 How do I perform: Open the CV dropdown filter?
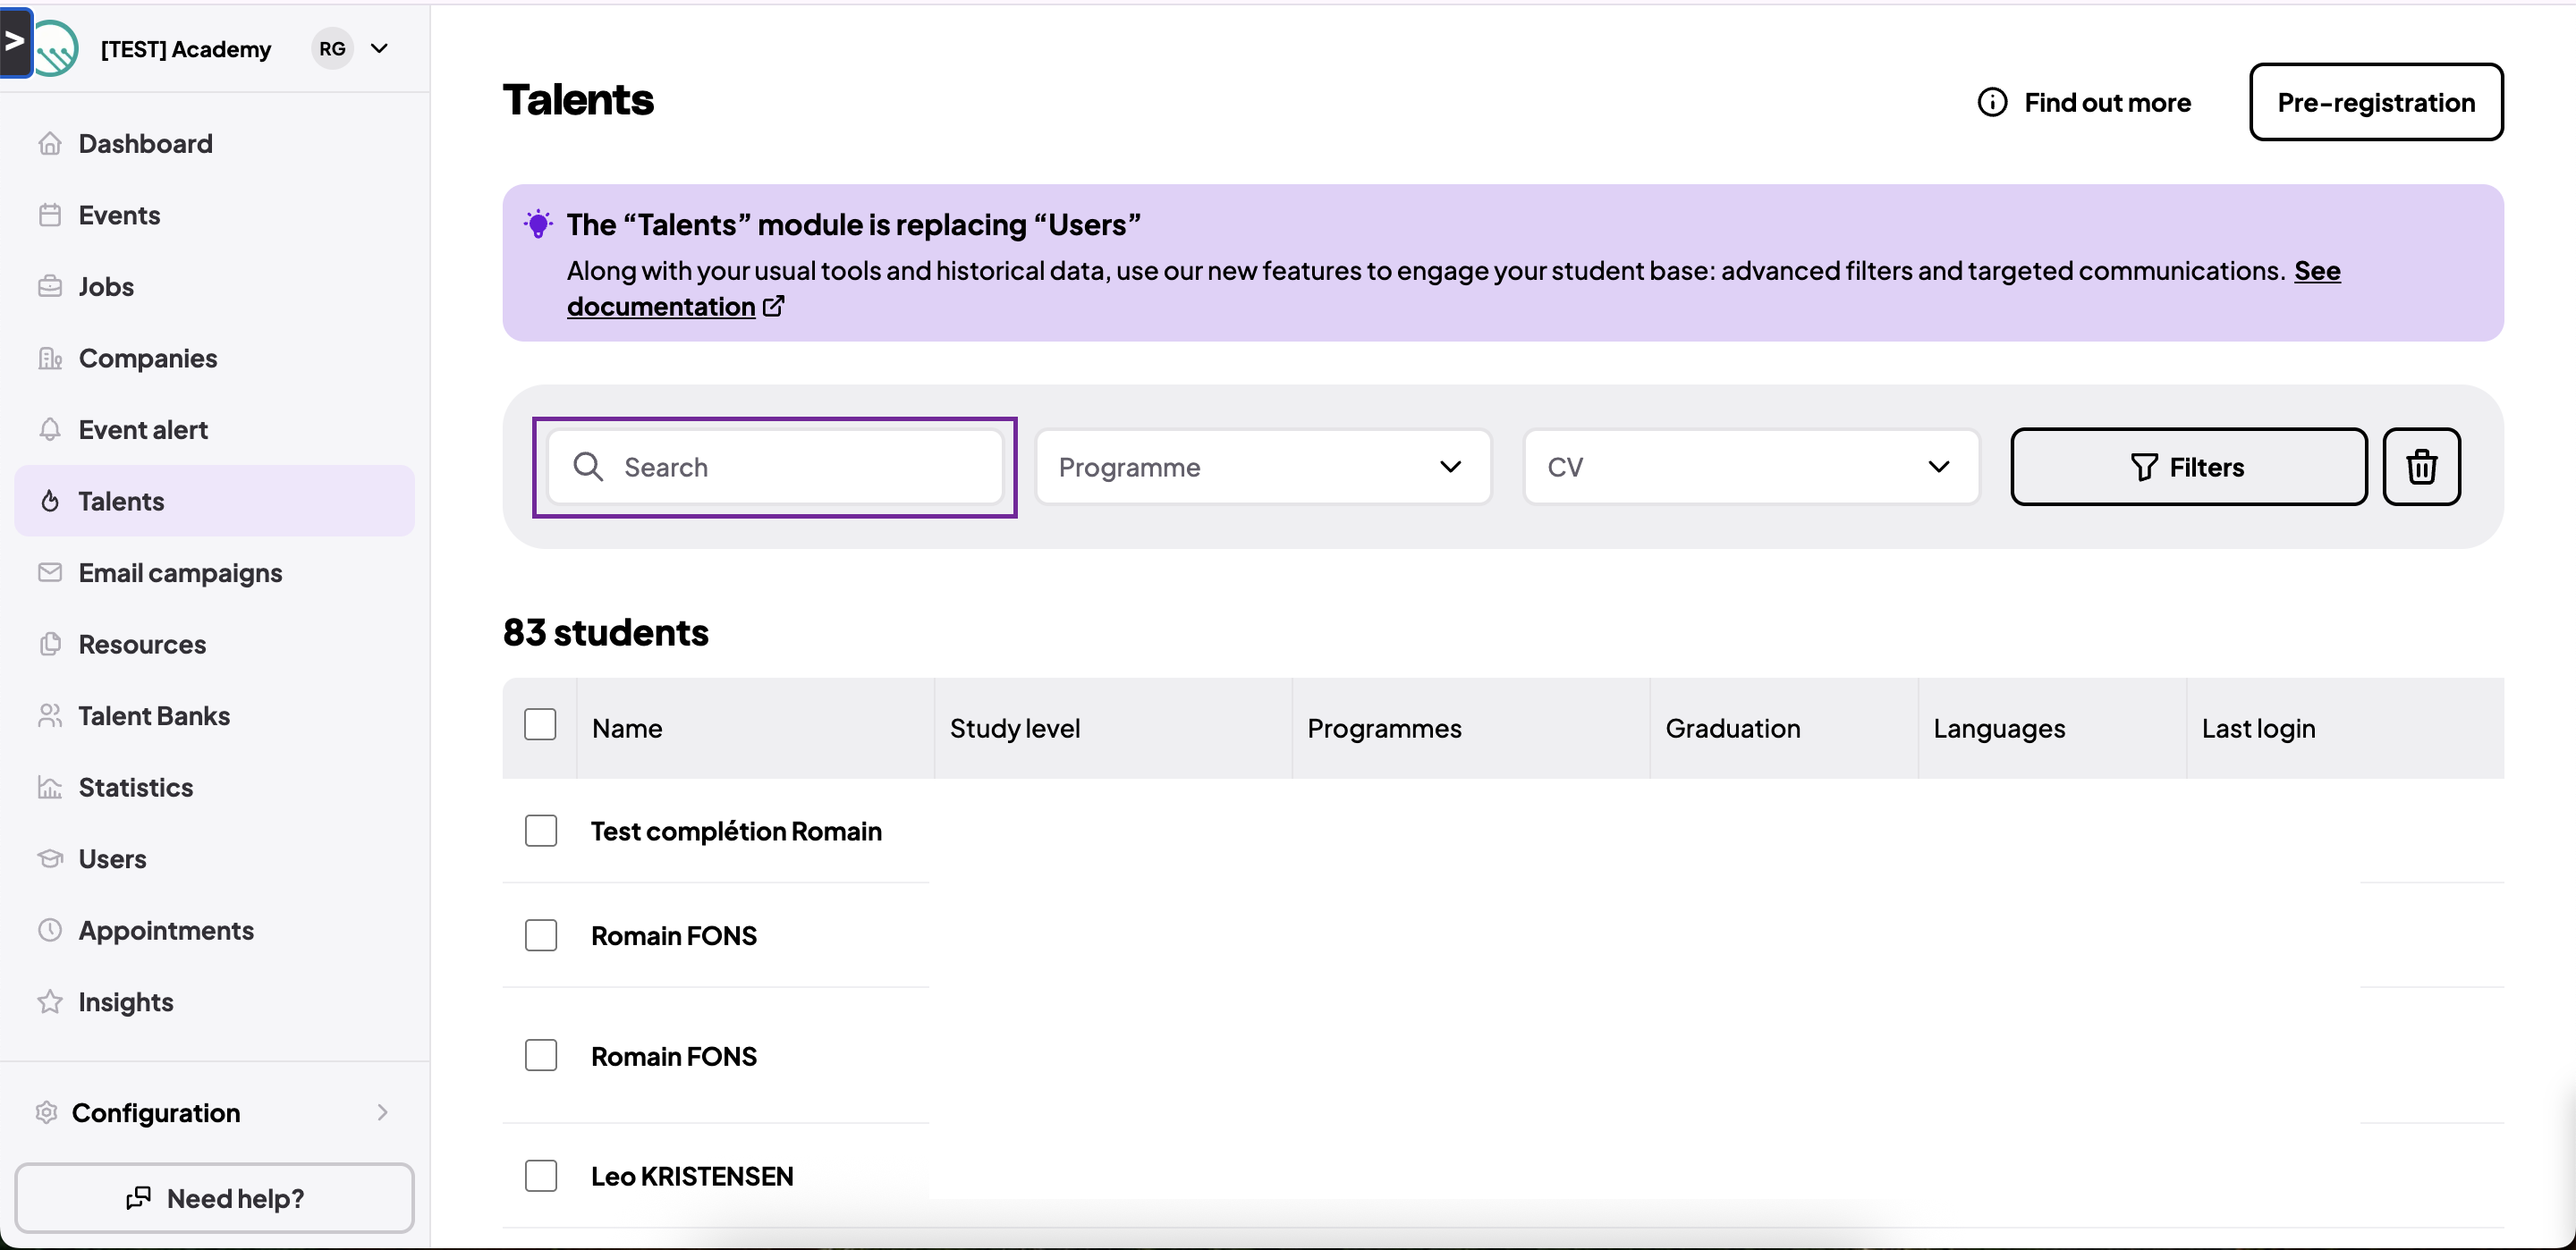tap(1750, 467)
